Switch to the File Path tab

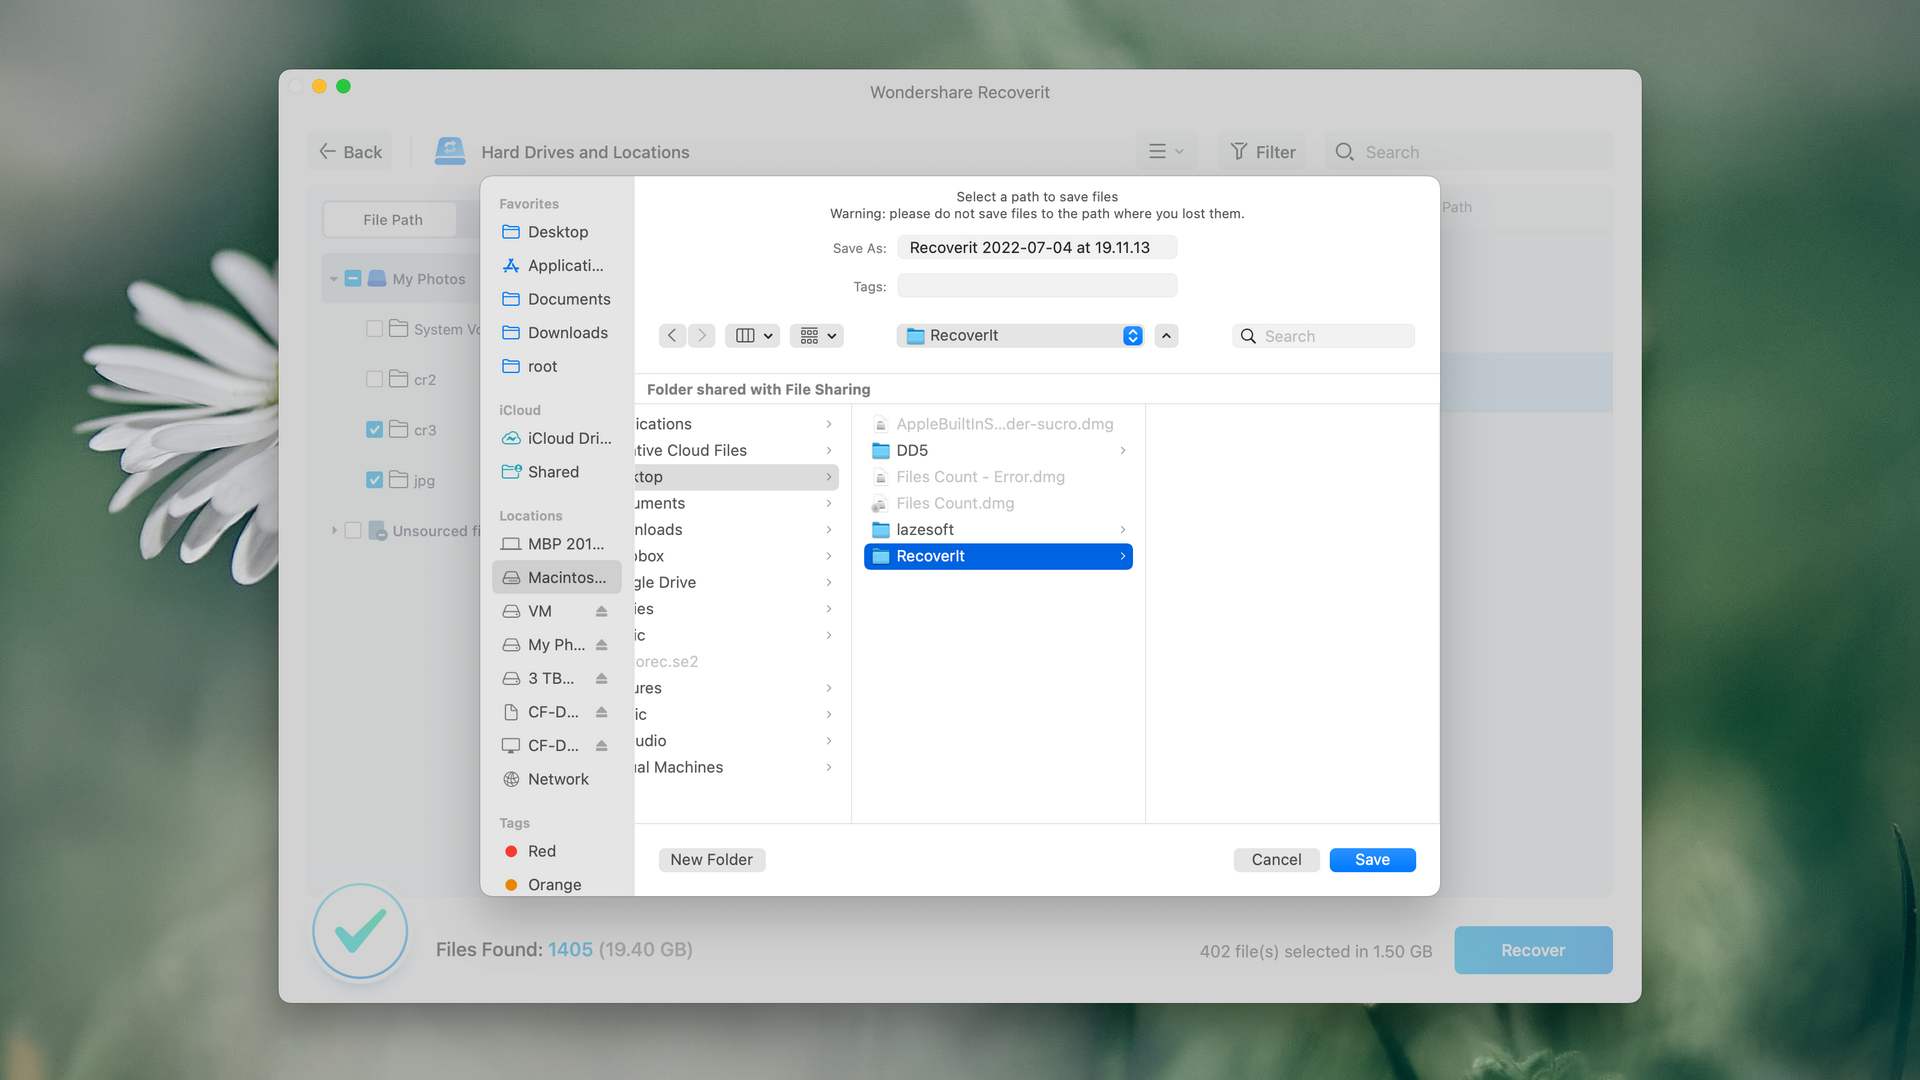393,219
